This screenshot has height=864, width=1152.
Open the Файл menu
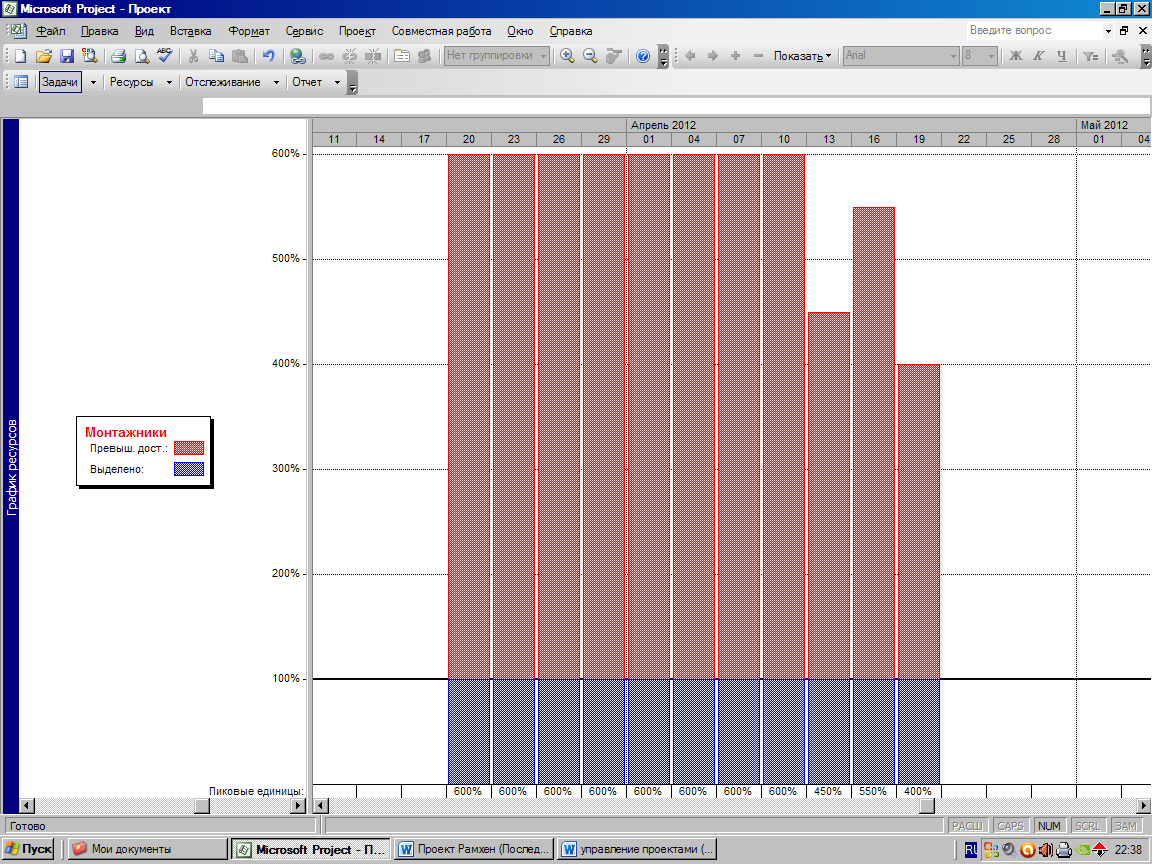[51, 31]
